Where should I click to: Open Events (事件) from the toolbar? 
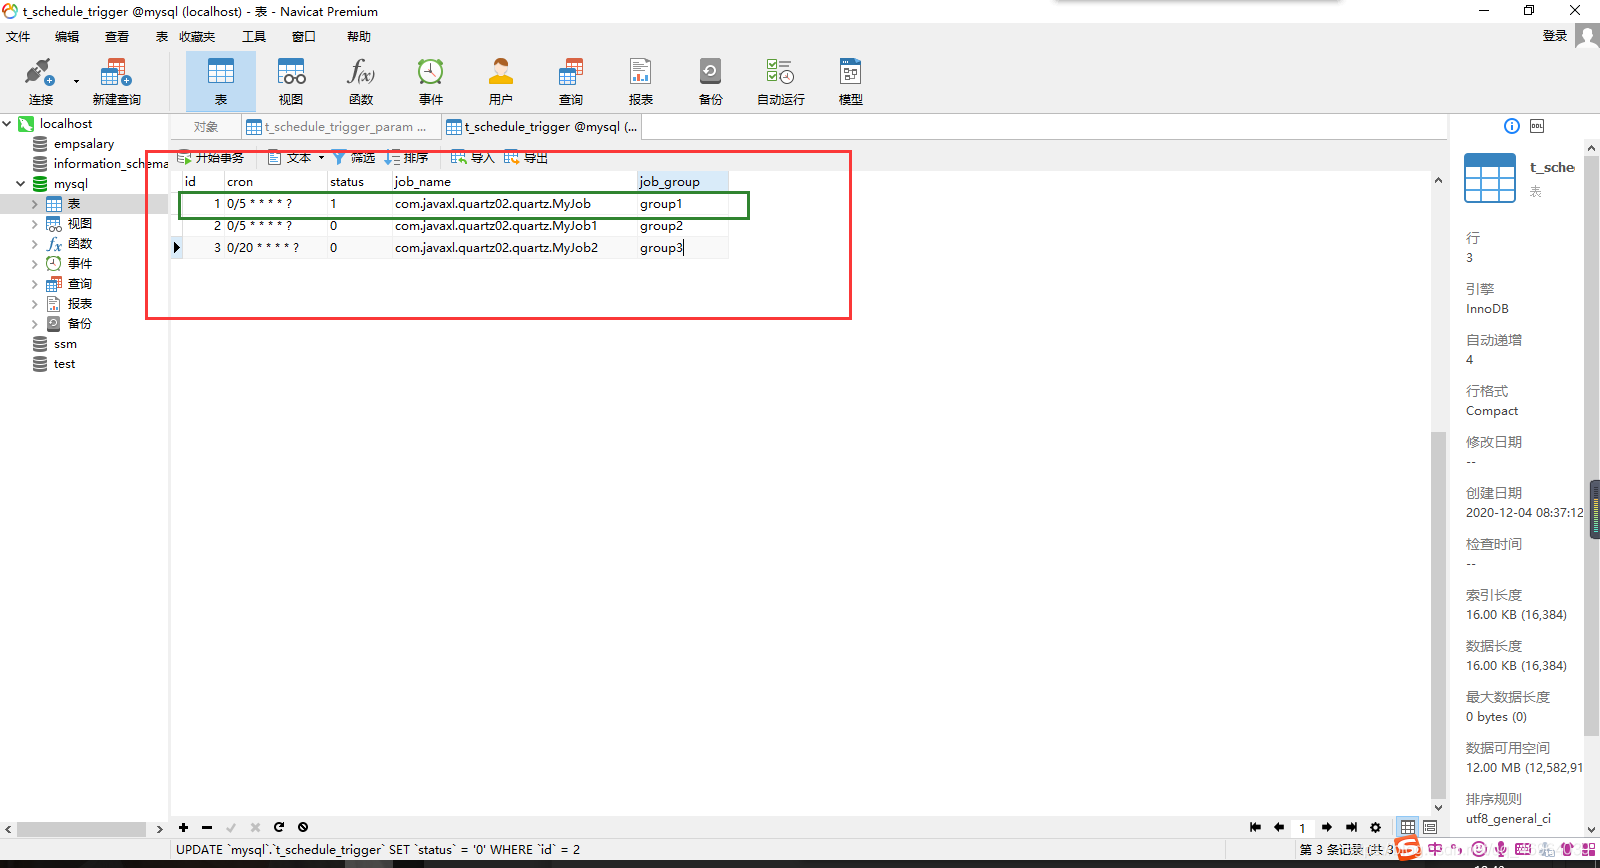(431, 82)
